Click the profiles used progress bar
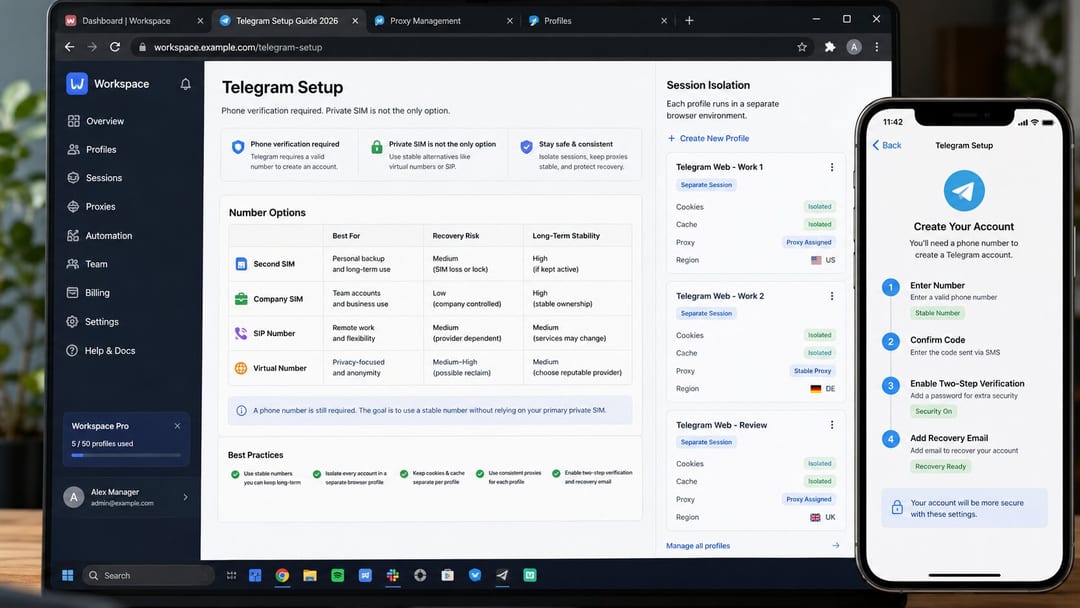1080x608 pixels. pos(126,455)
